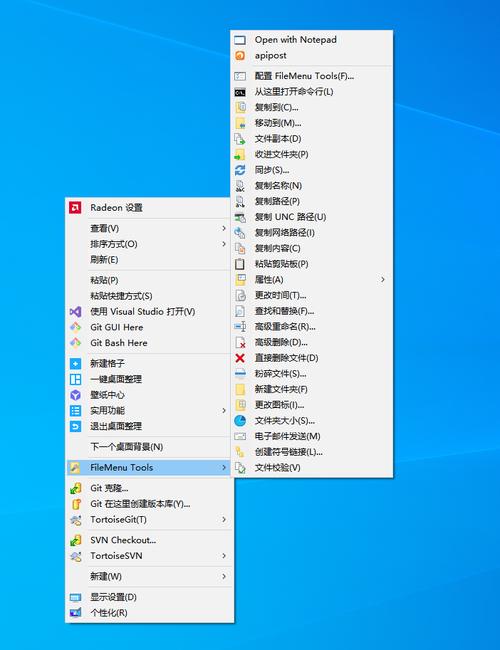The height and width of the screenshot is (650, 500).
Task: Expand the 实用功能 submenu arrow
Action: coord(224,410)
